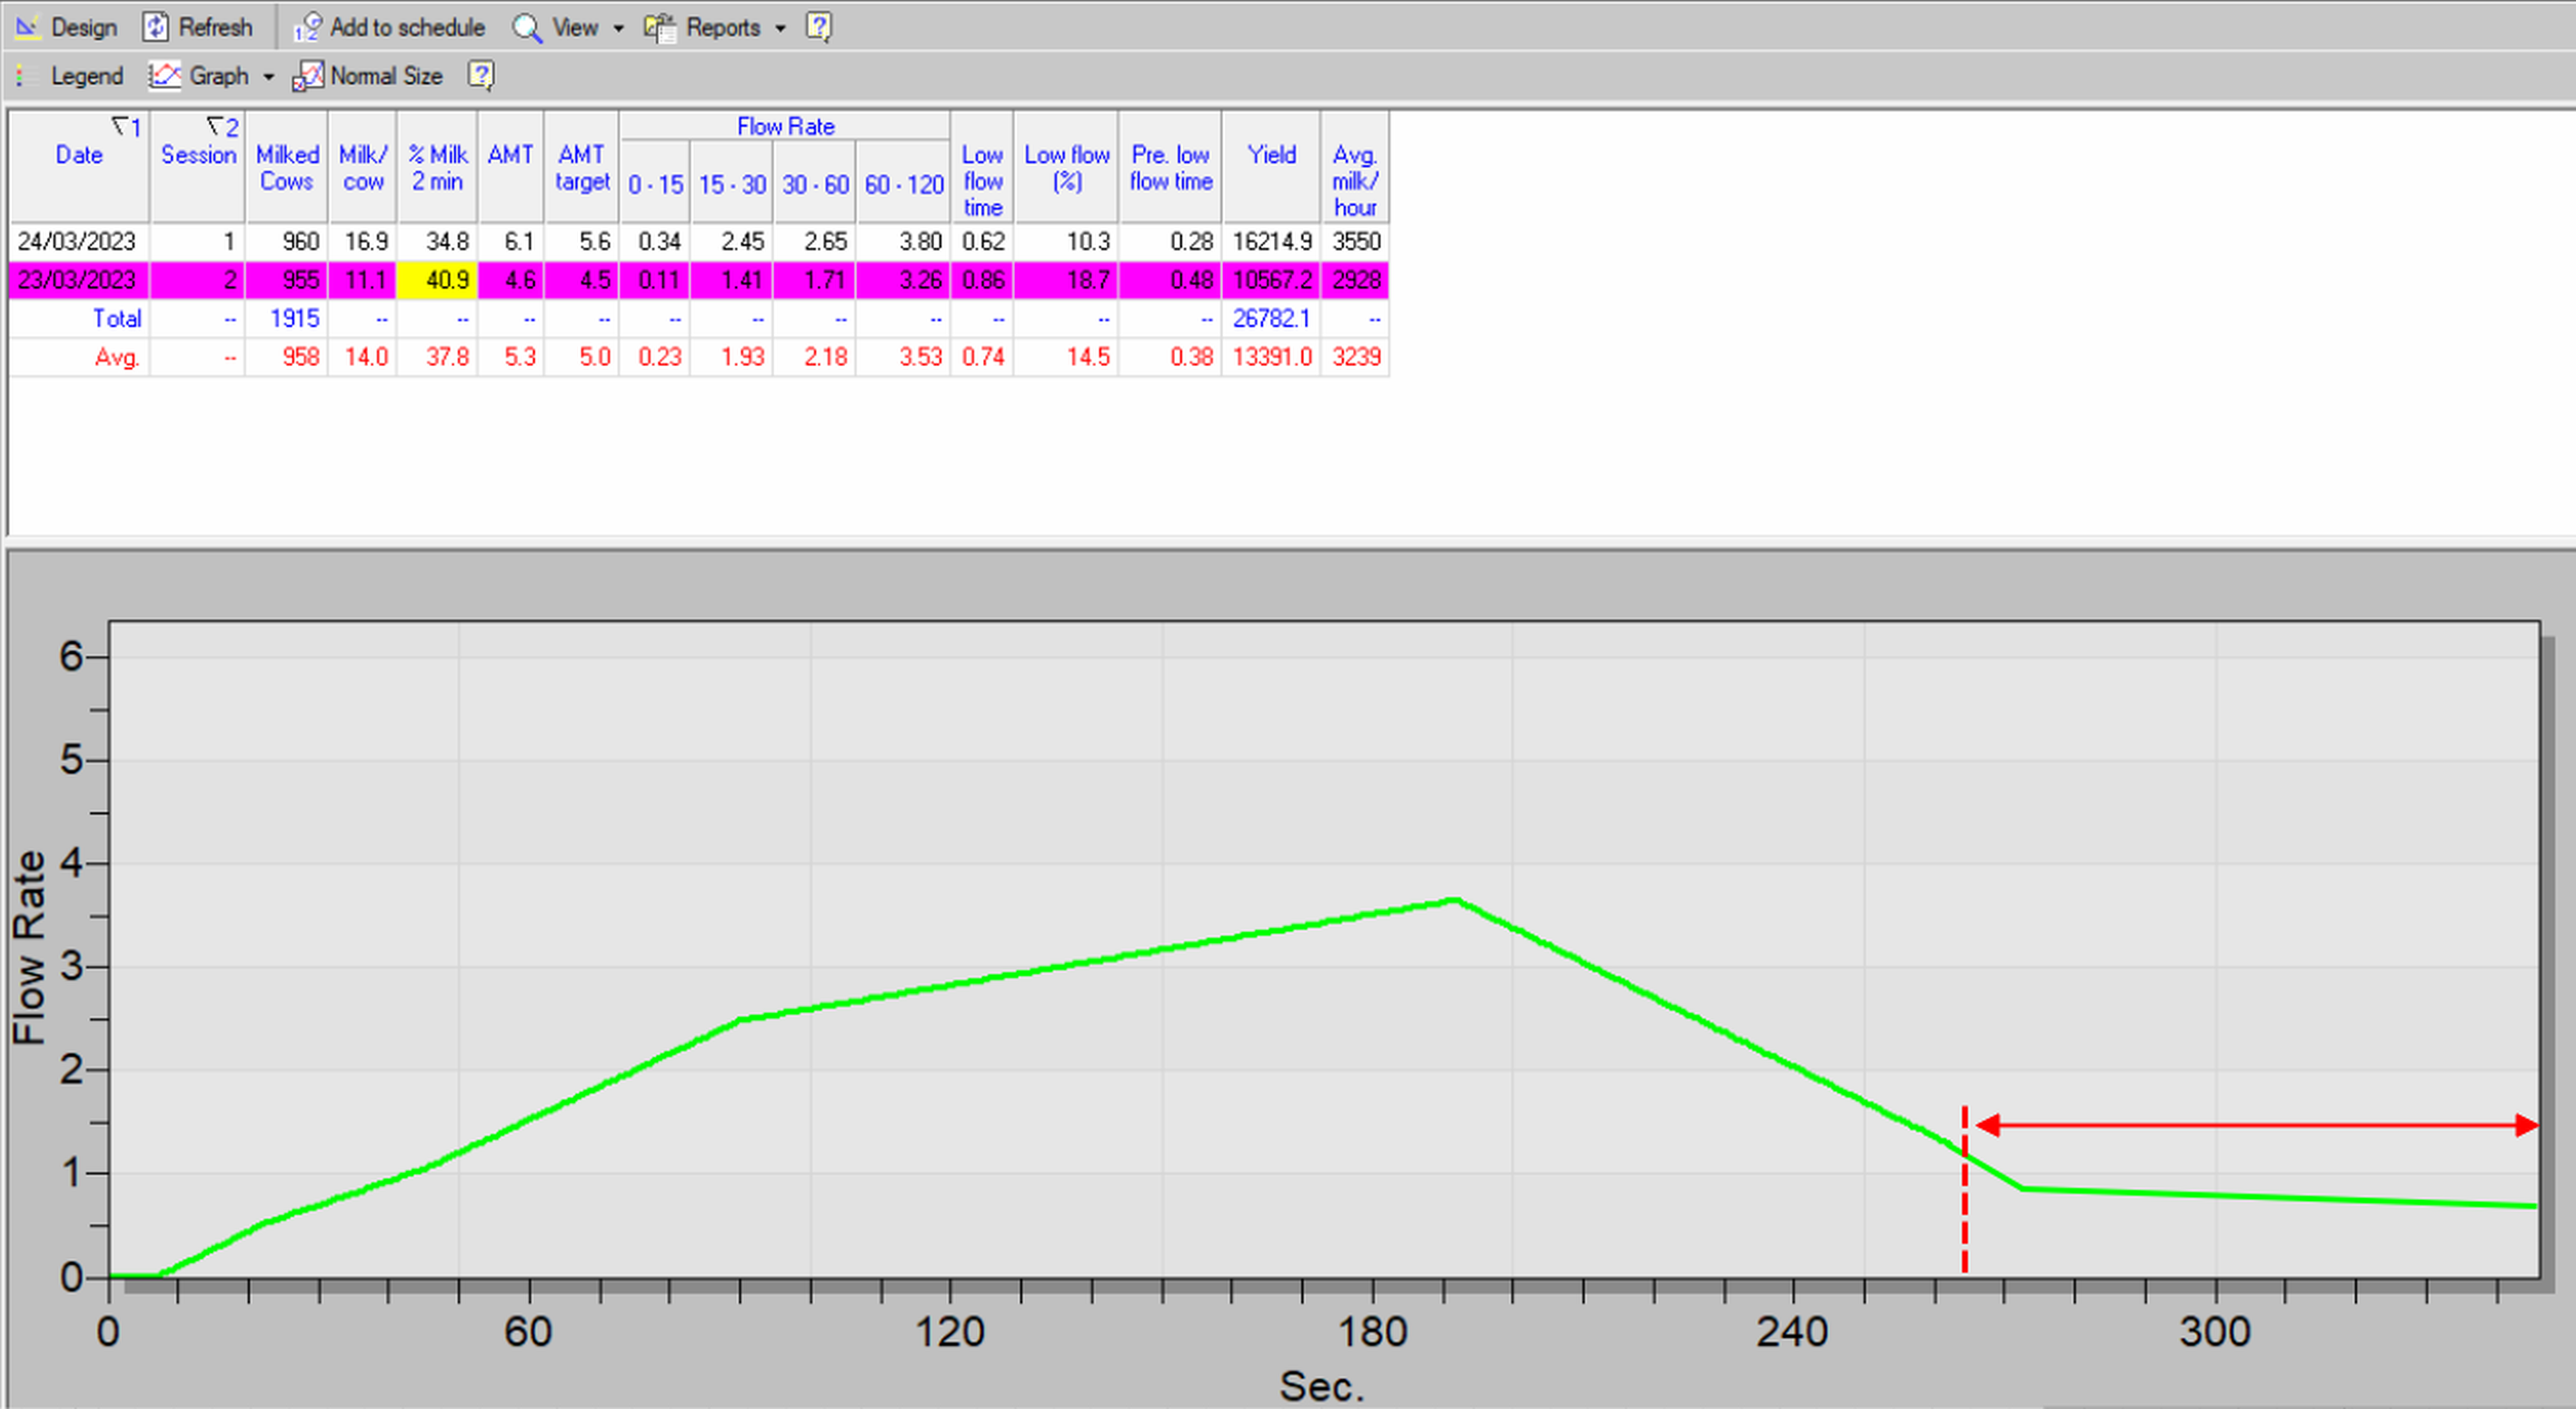This screenshot has width=2576, height=1409.
Task: Click the Design ruler icon
Action: [28, 27]
